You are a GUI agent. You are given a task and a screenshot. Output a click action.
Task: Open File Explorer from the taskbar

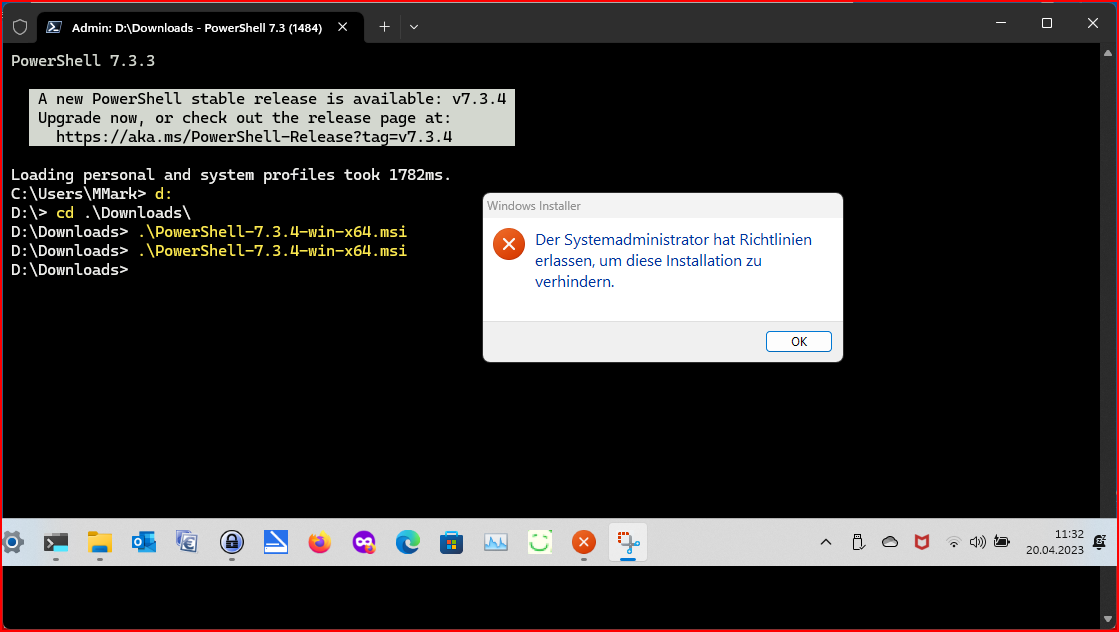tap(99, 542)
